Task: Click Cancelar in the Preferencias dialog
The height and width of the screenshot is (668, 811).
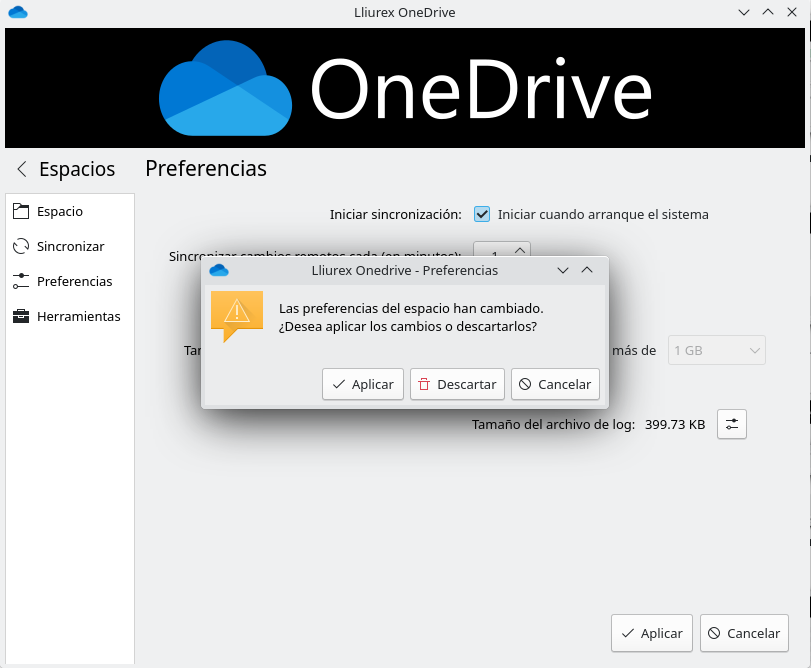Action: pyautogui.click(x=555, y=384)
